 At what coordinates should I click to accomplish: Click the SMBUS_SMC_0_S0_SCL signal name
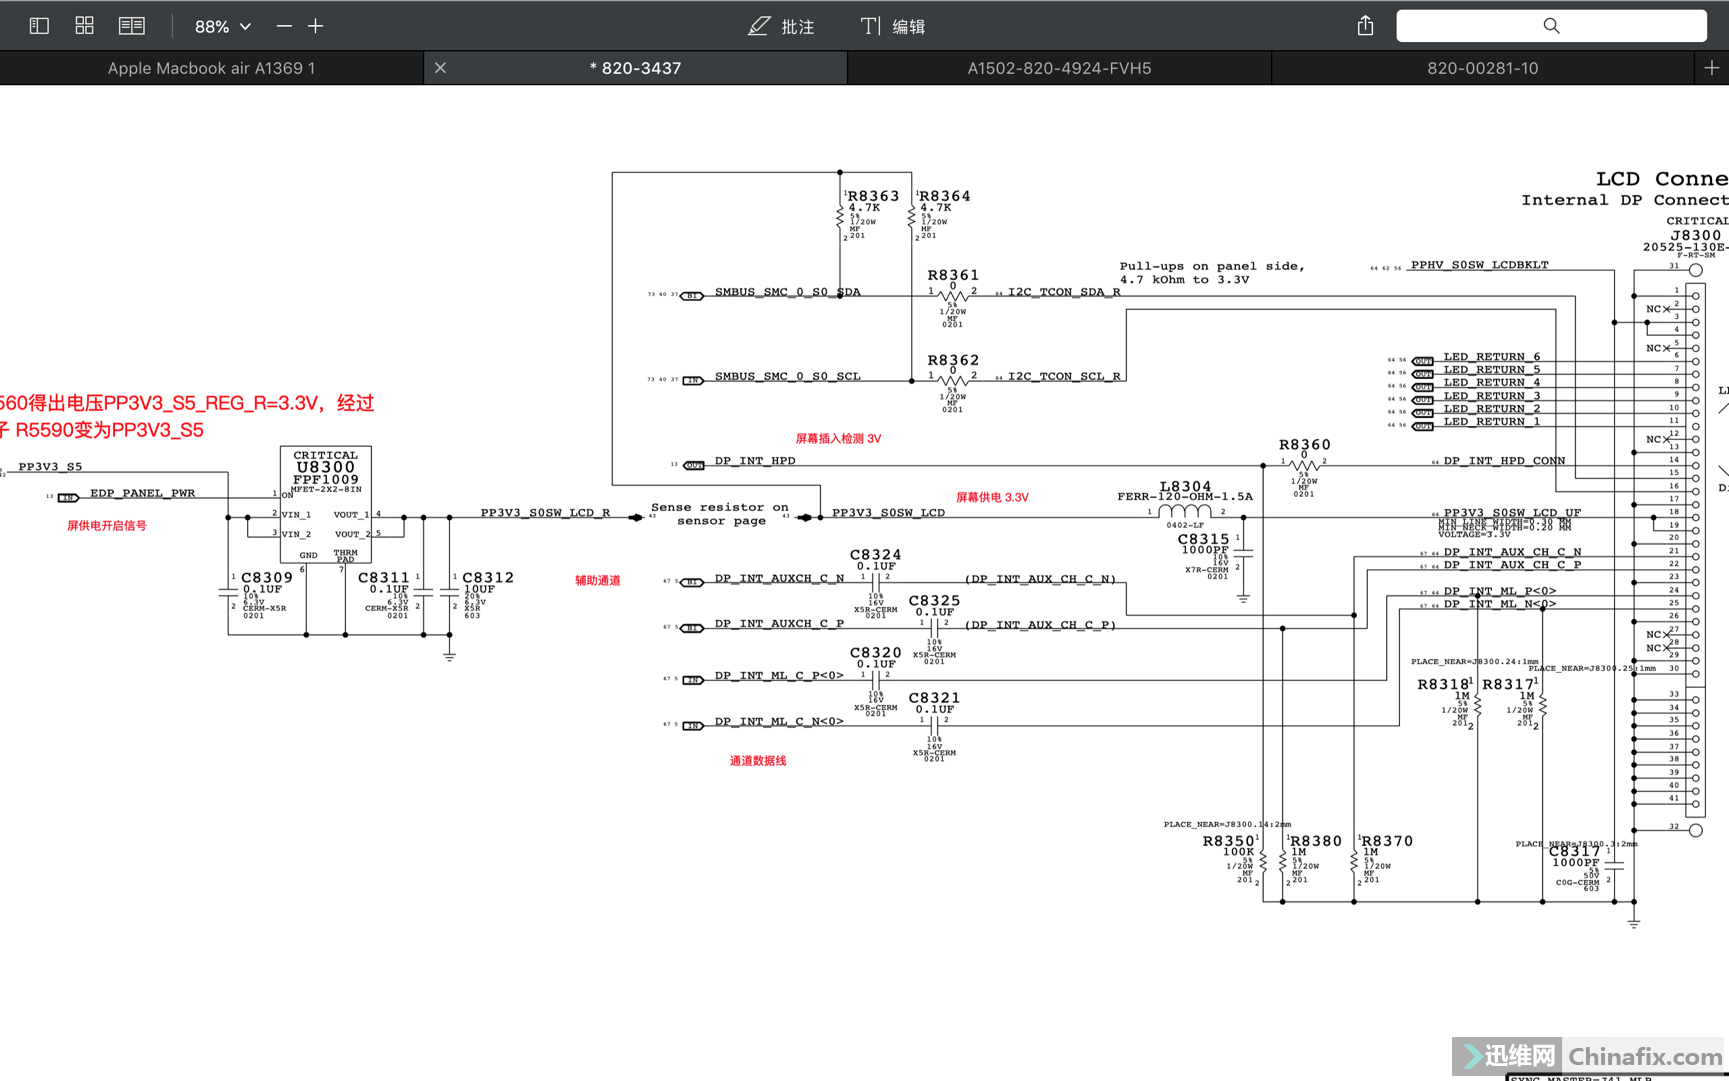click(x=787, y=376)
